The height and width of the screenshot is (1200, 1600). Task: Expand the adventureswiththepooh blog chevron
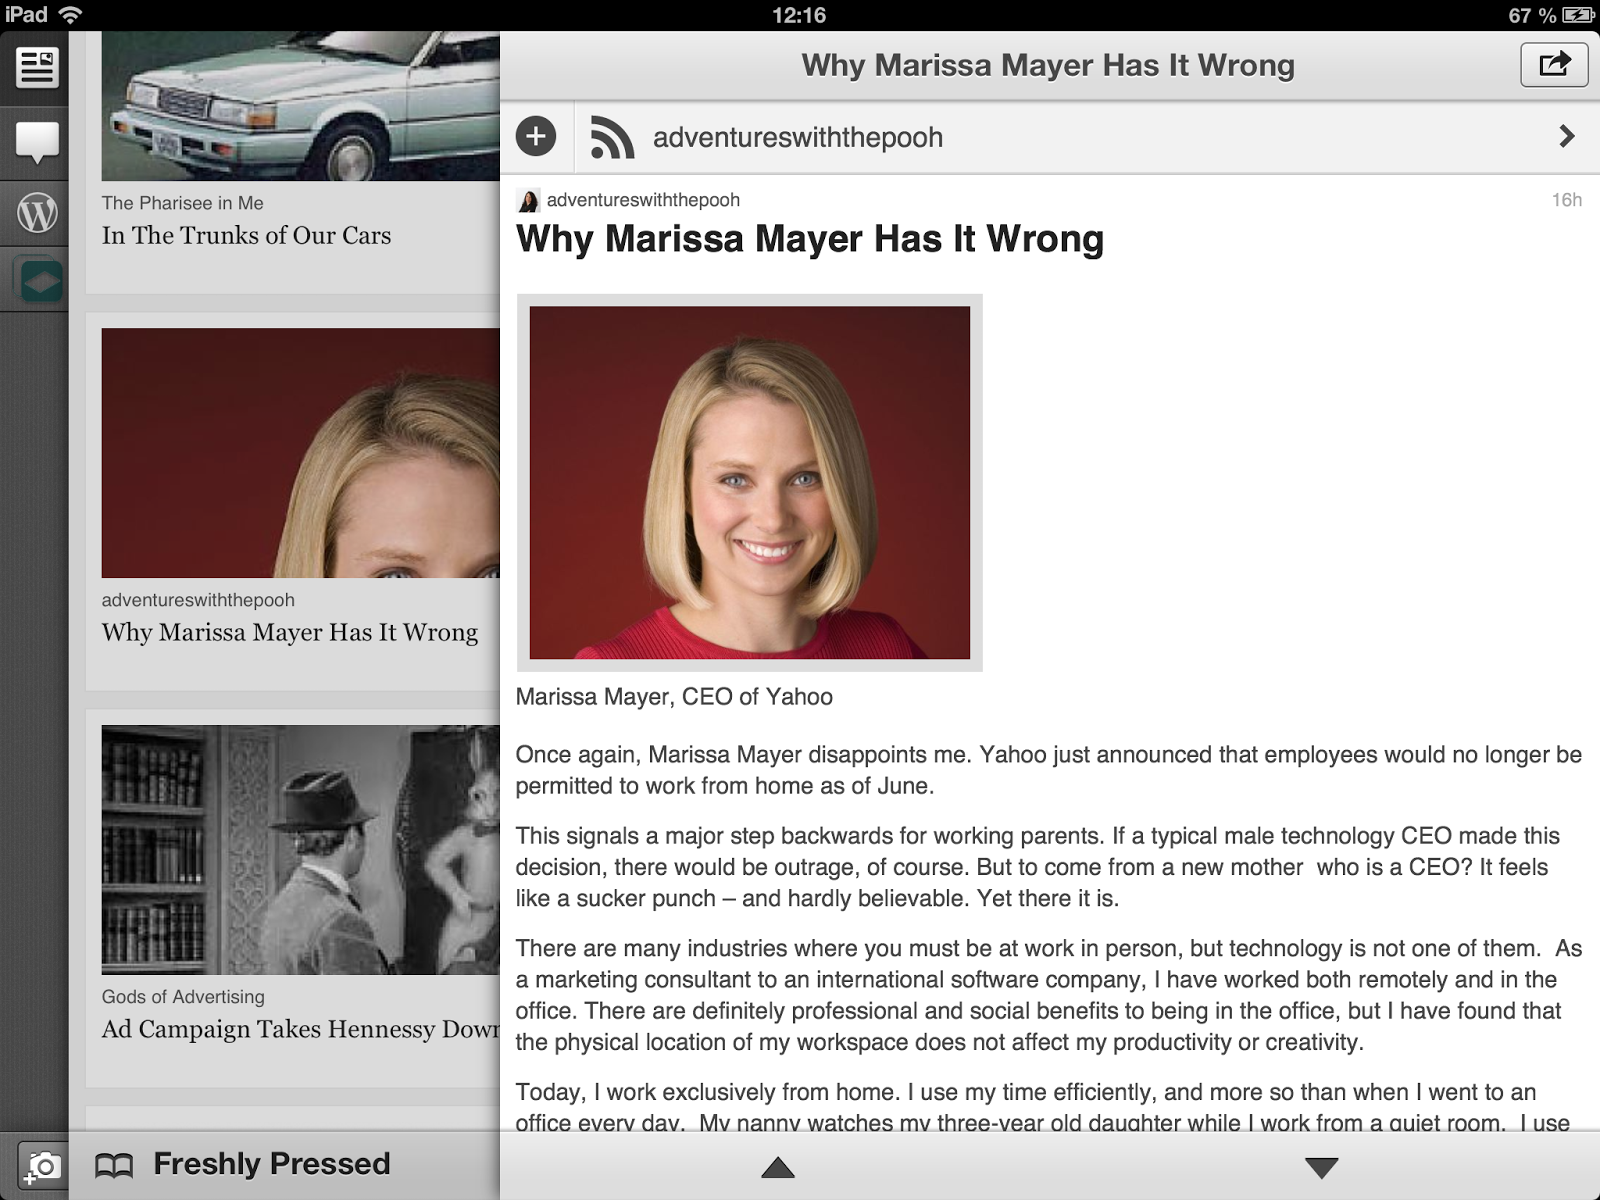[1567, 136]
